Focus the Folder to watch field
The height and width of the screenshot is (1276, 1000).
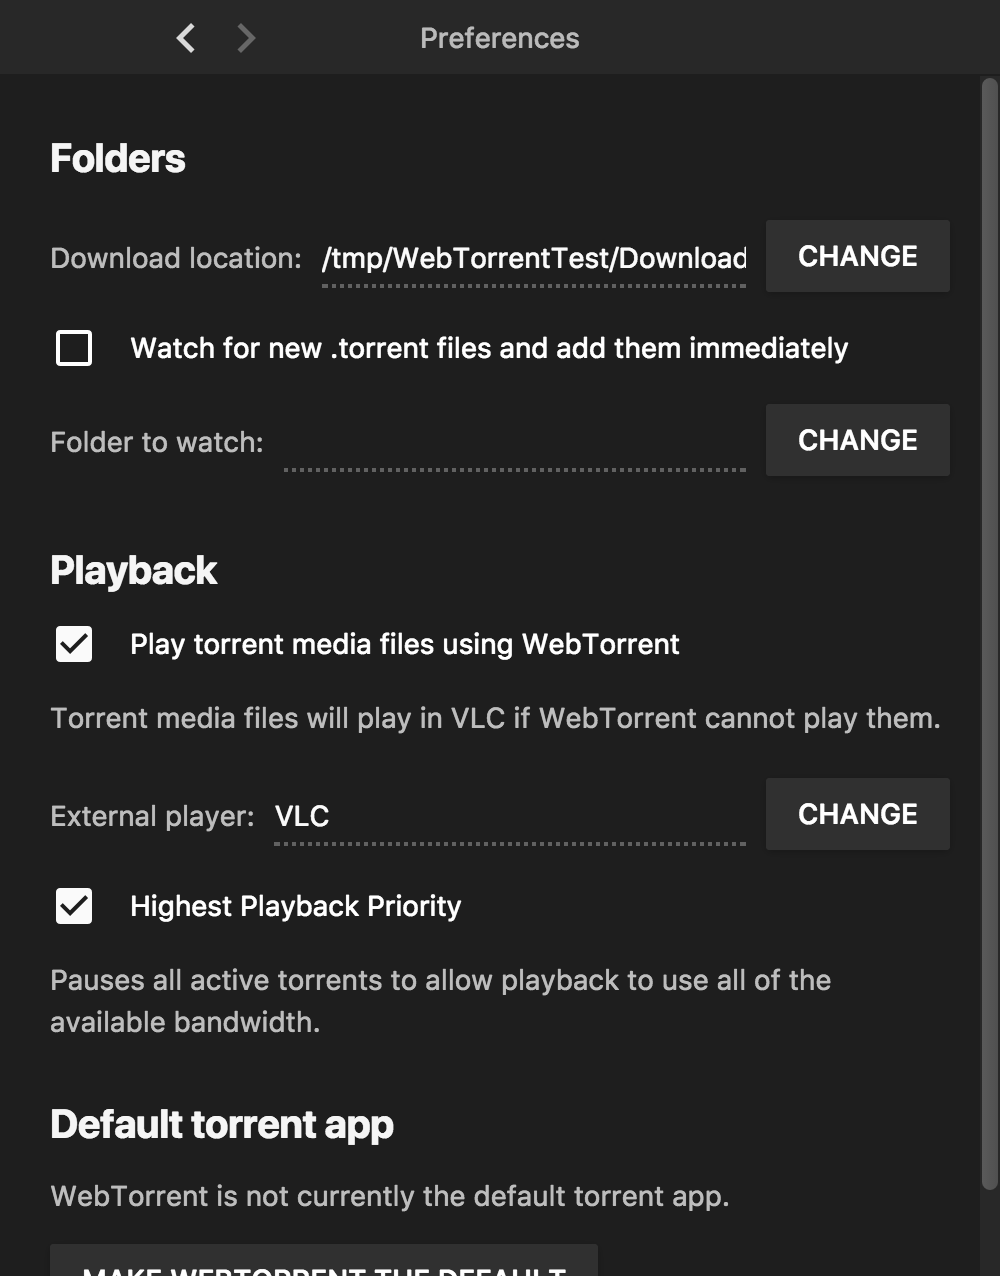point(514,443)
